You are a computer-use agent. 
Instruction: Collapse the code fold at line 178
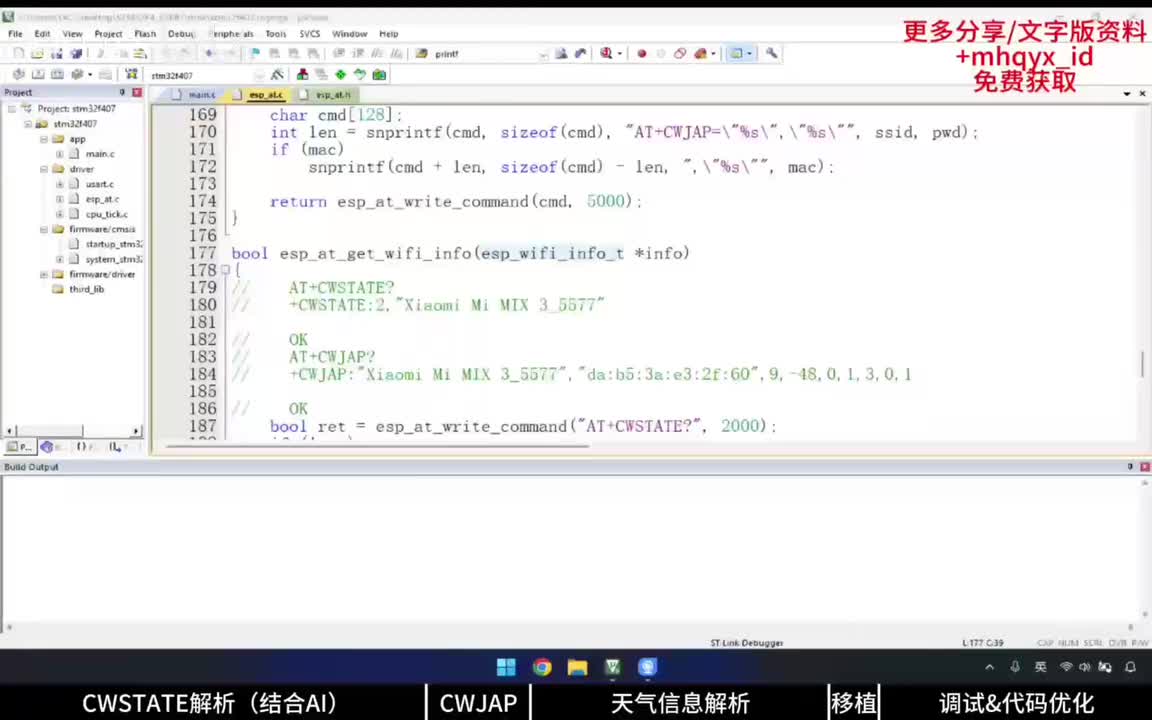pyautogui.click(x=226, y=270)
